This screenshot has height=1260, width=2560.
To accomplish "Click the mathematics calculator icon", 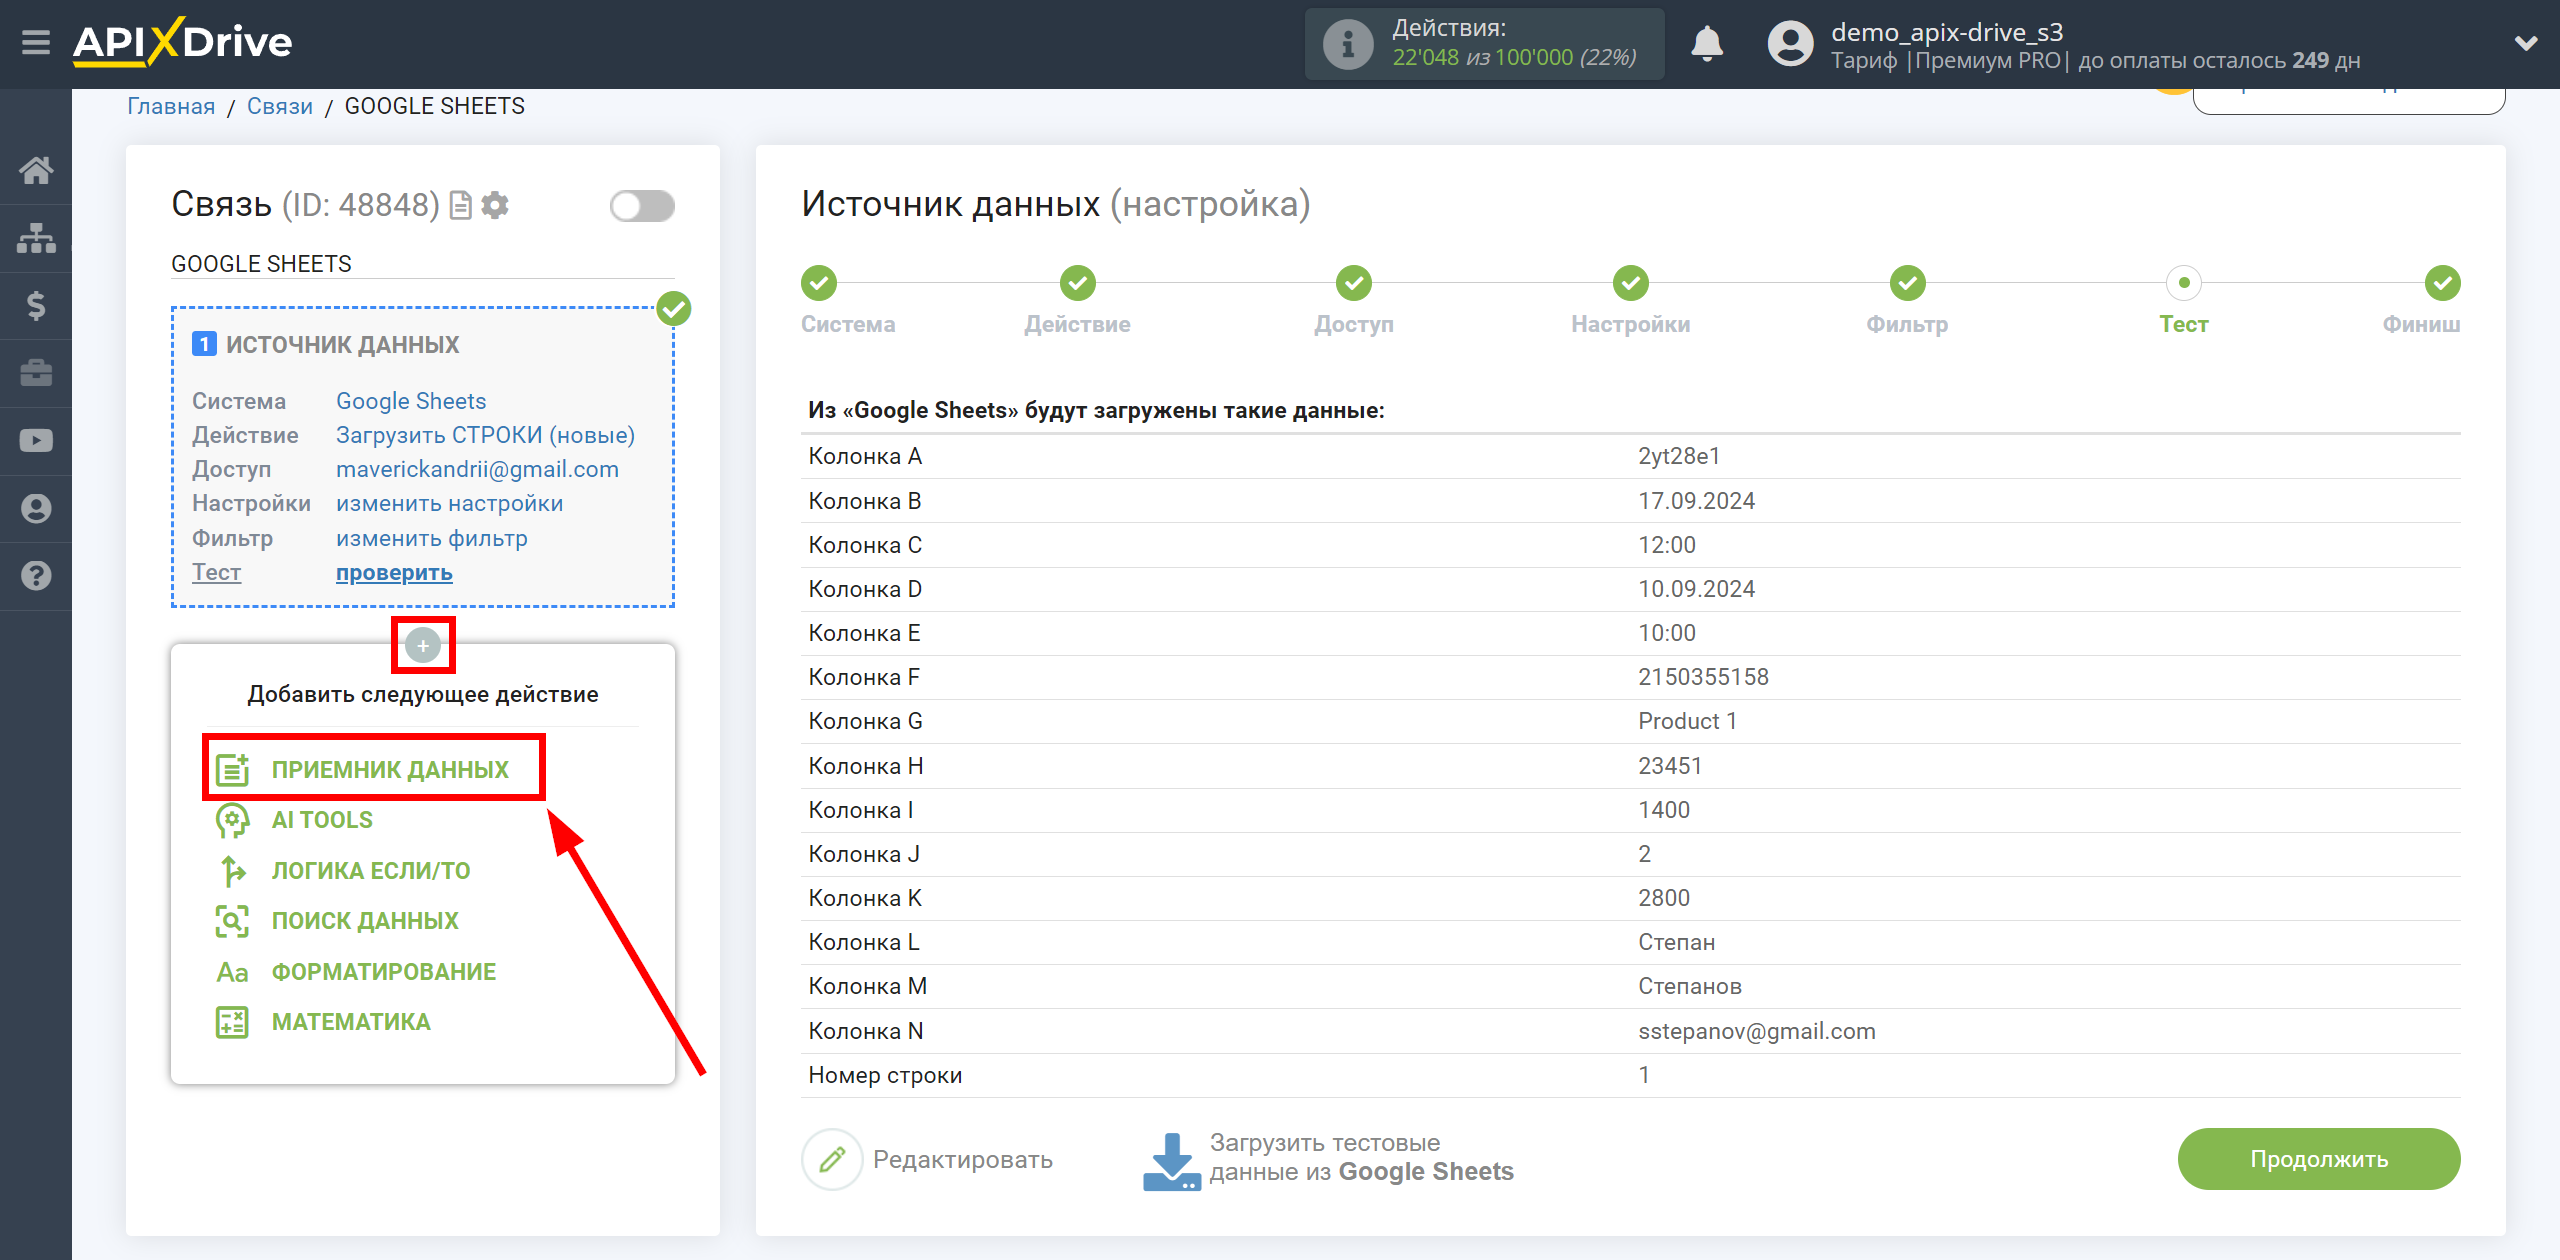I will pyautogui.click(x=232, y=1022).
